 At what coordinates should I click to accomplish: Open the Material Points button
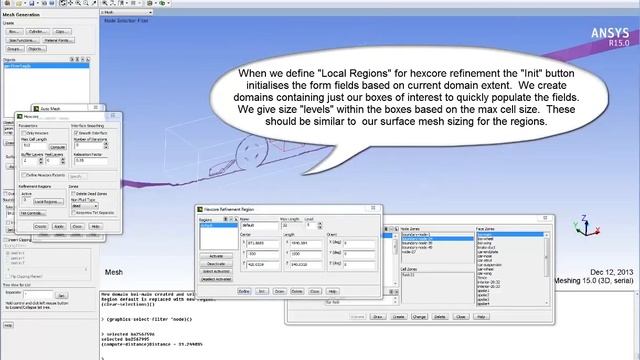tap(58, 40)
